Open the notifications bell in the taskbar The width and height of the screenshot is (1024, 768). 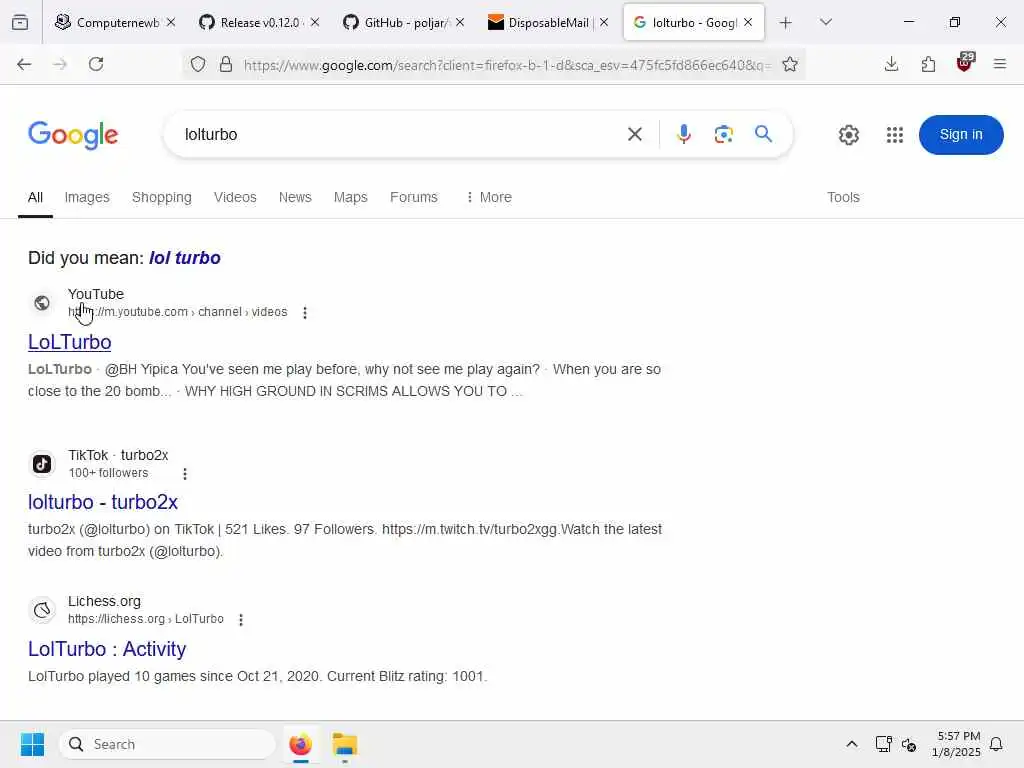(x=996, y=744)
